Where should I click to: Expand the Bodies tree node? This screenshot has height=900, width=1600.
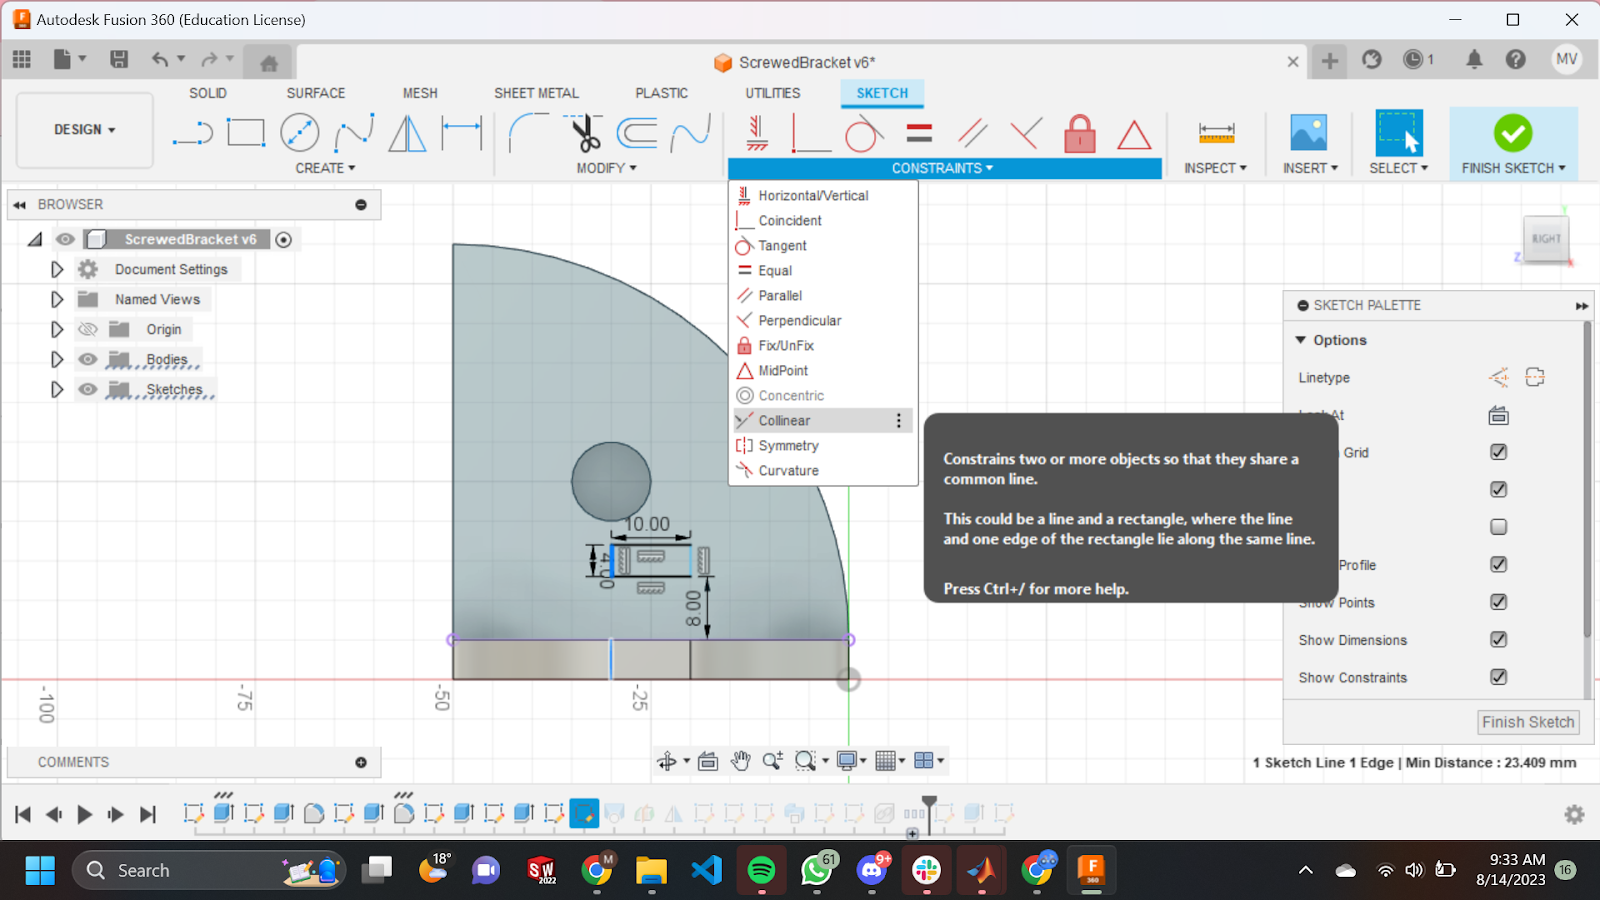(x=57, y=359)
